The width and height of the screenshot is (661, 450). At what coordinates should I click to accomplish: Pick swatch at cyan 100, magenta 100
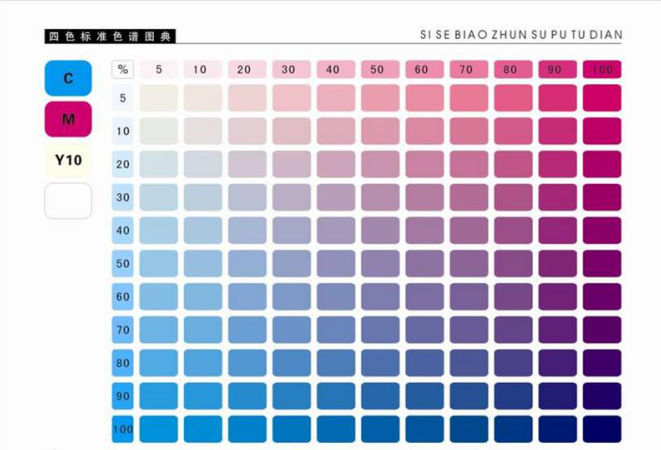[x=602, y=429]
